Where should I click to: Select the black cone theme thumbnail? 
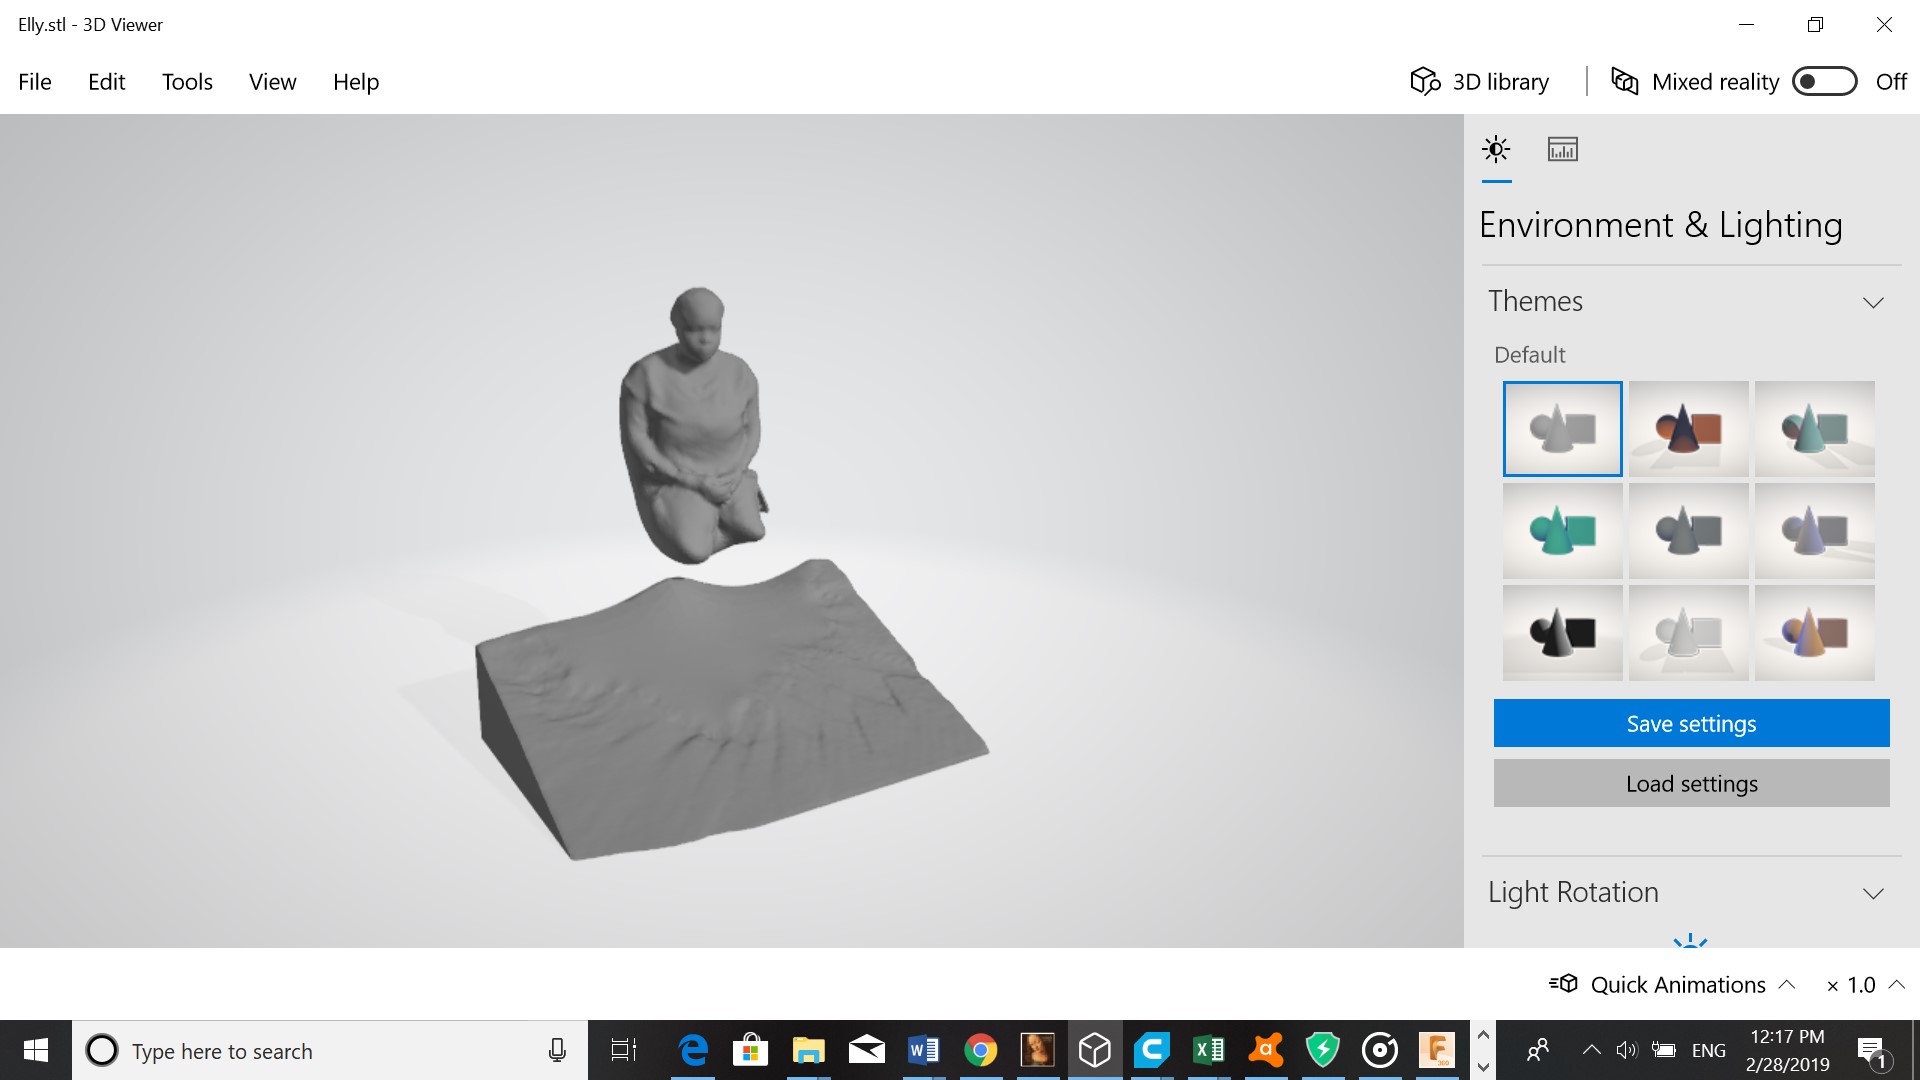pyautogui.click(x=1562, y=633)
